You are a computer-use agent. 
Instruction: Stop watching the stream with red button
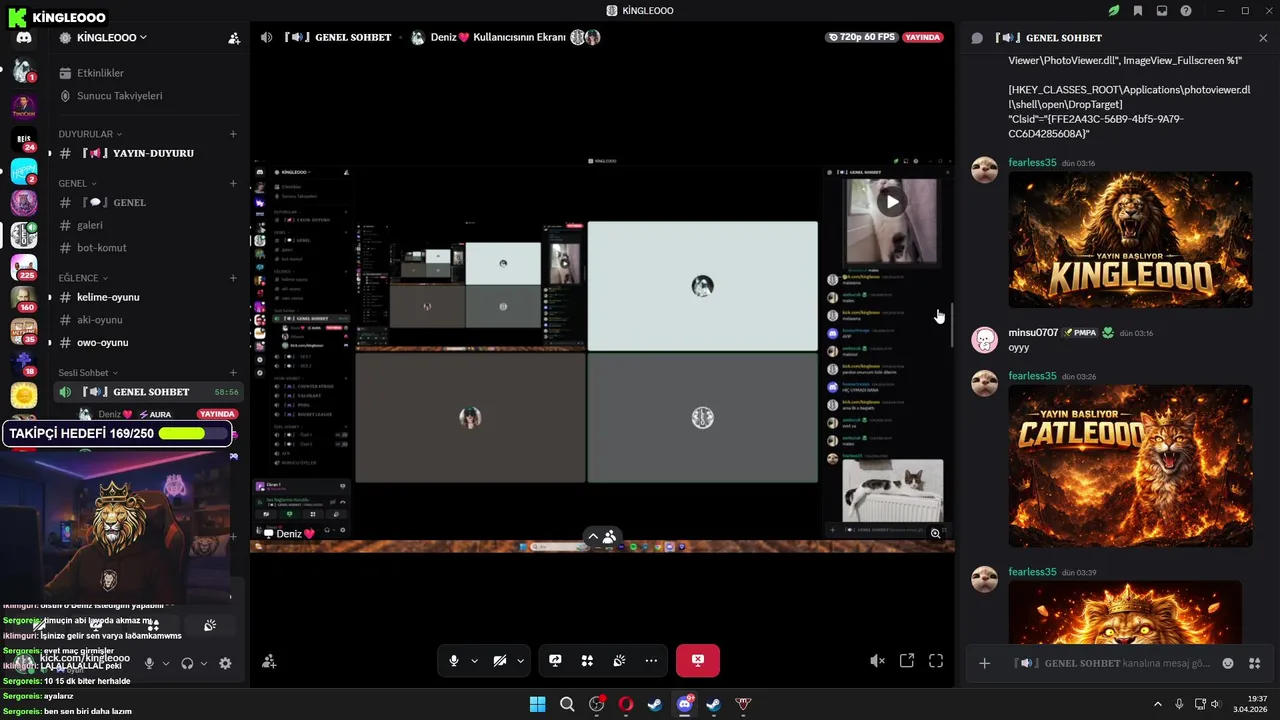point(698,660)
